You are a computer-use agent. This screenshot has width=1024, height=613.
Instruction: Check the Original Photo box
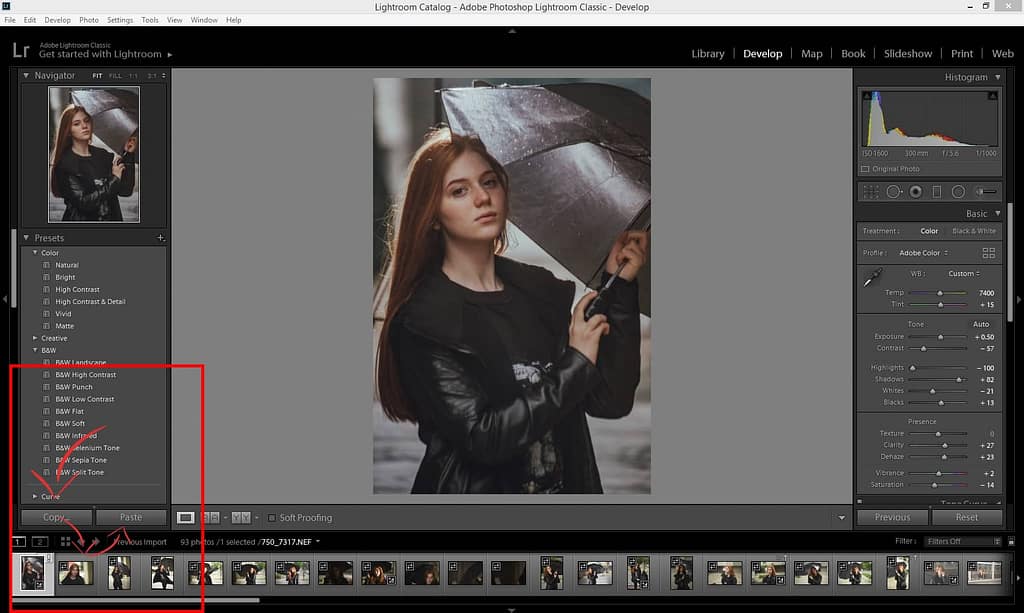(x=865, y=169)
